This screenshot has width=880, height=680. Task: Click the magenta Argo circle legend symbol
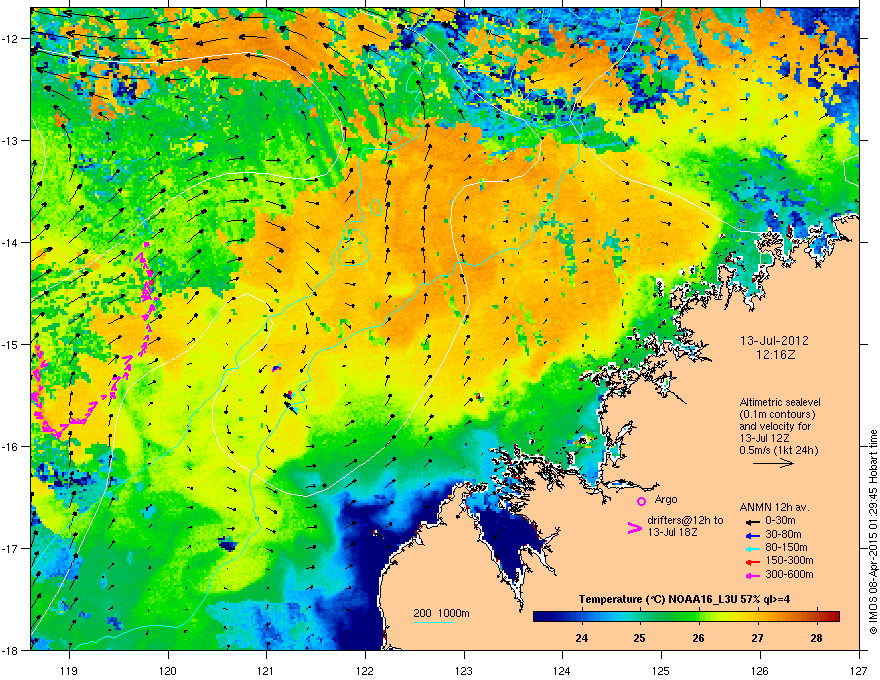(x=641, y=501)
